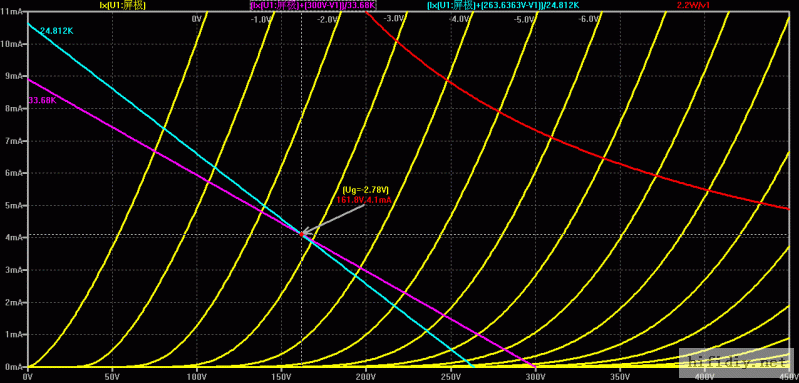Click the -6.0V grid curve label
The width and height of the screenshot is (799, 383).
589,19
